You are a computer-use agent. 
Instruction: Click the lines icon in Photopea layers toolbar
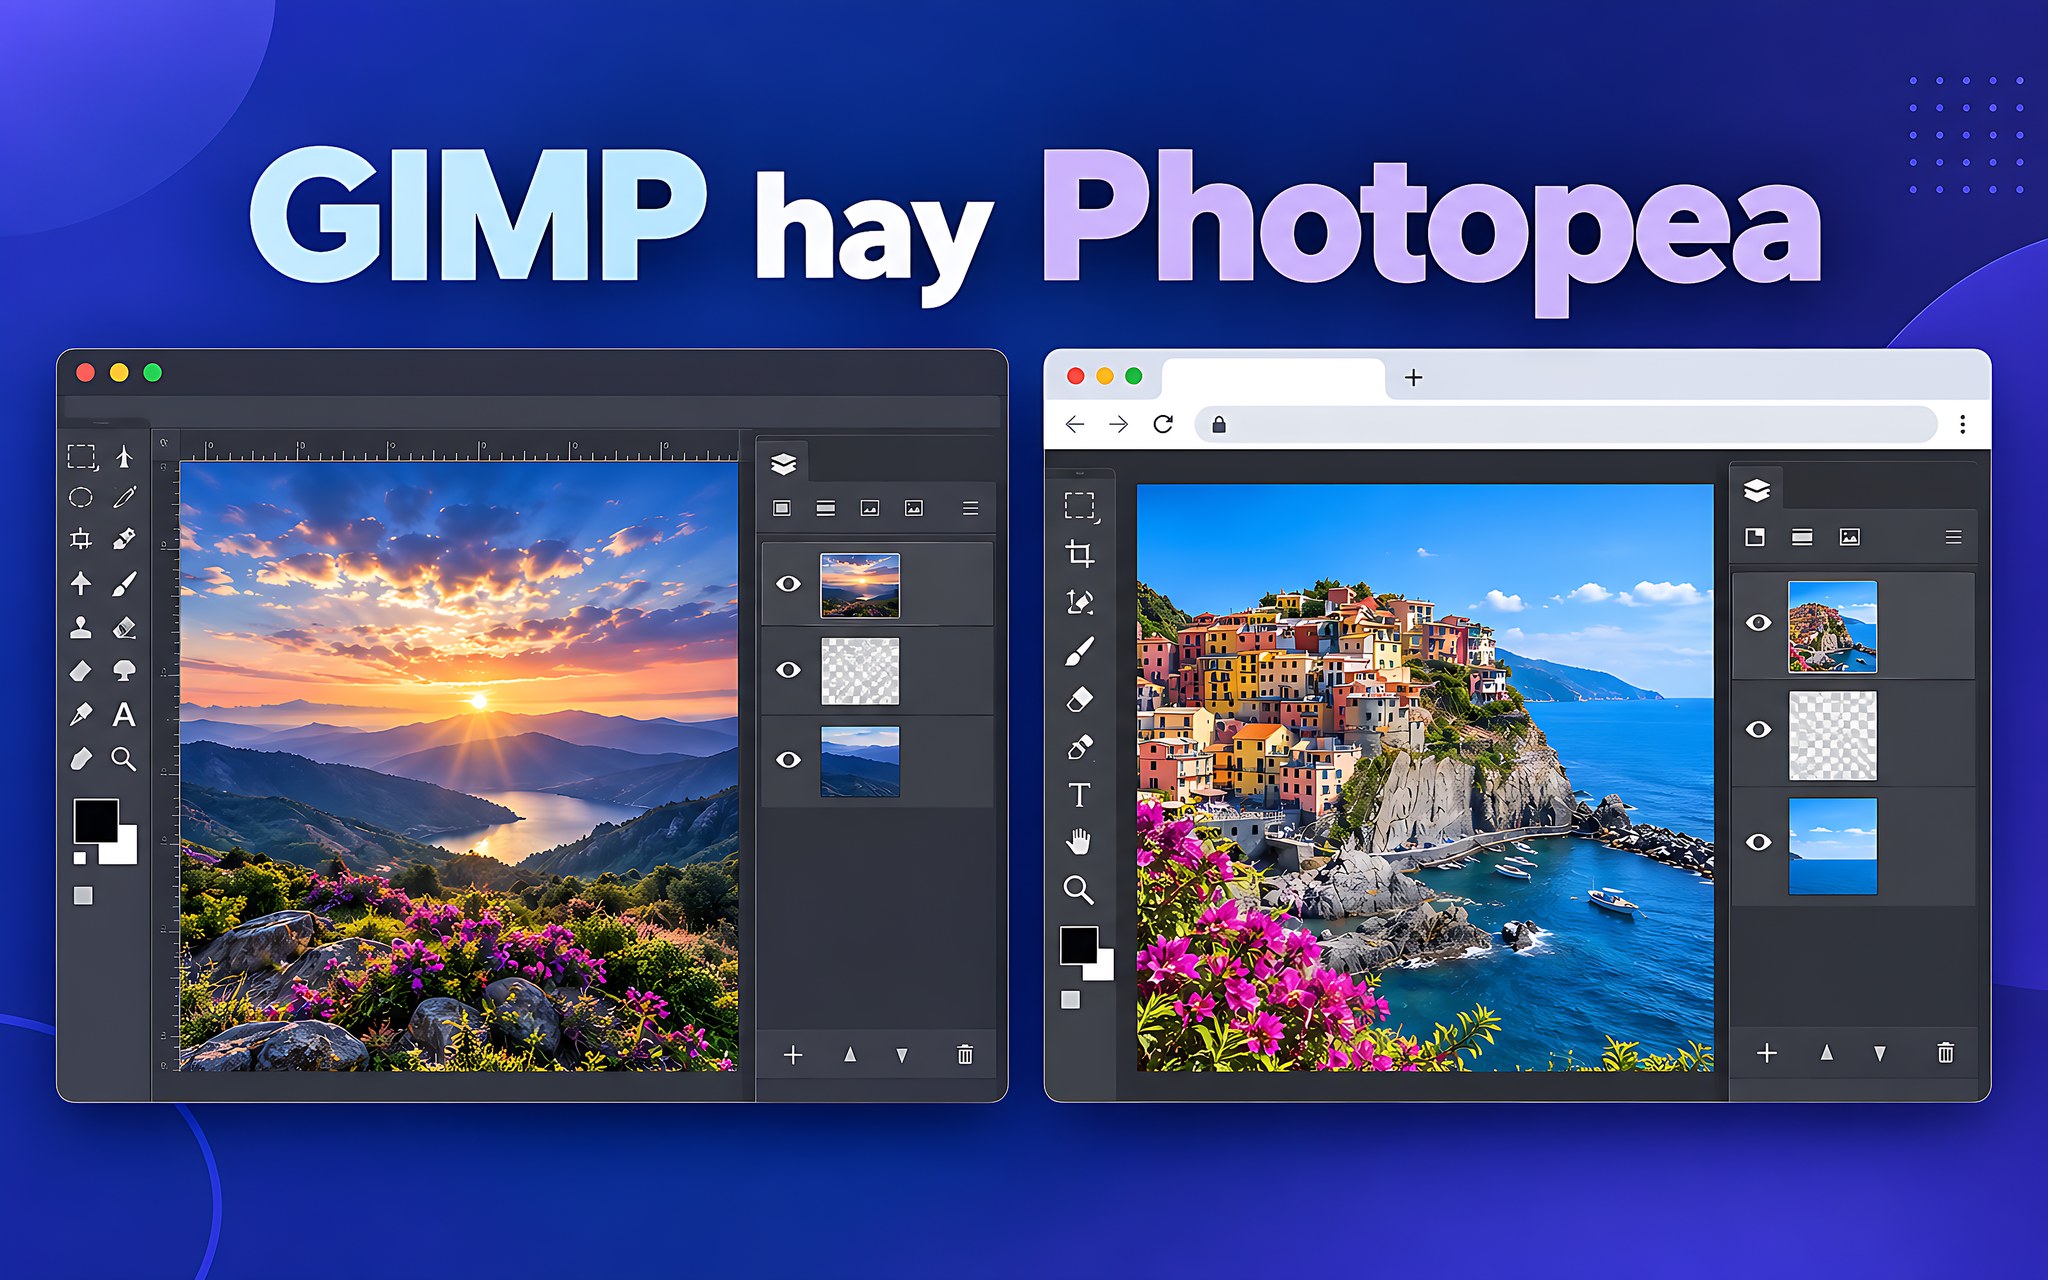1802,537
